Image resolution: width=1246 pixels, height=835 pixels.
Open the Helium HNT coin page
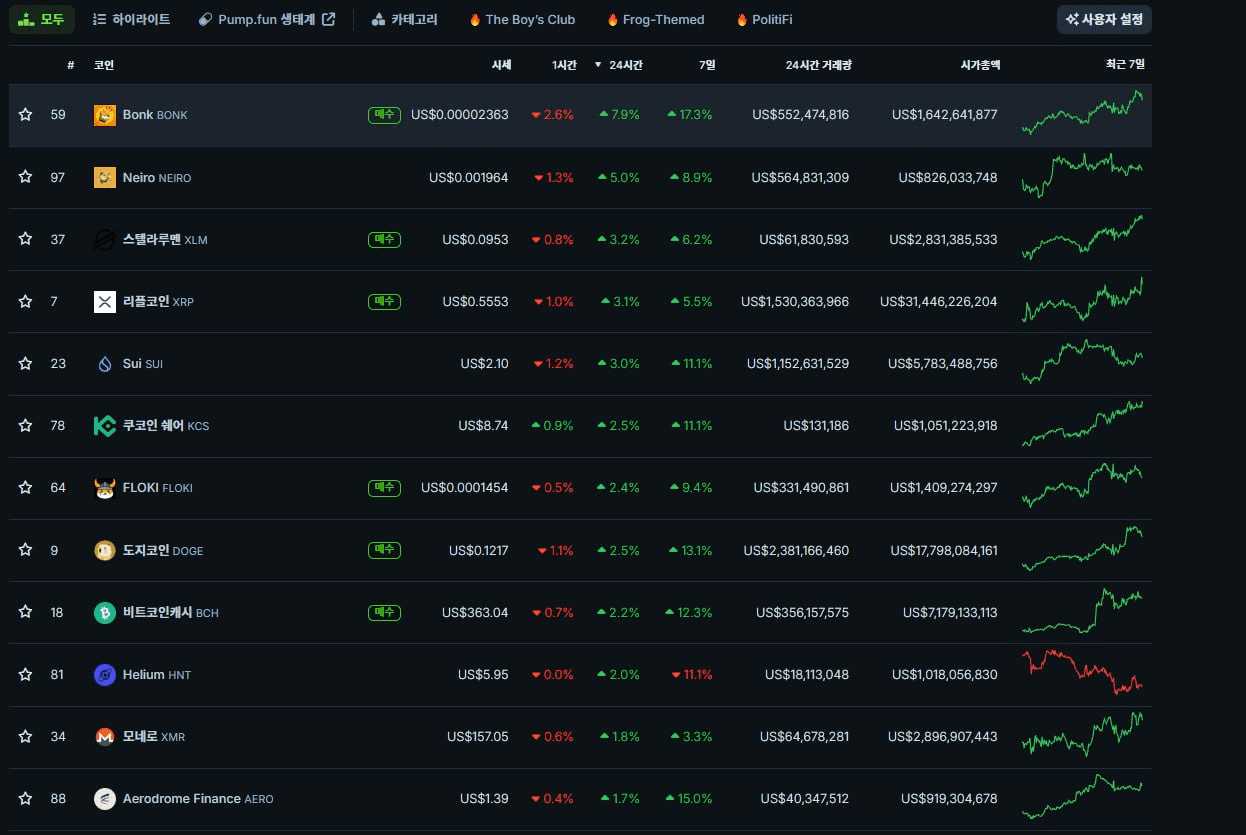(x=156, y=675)
